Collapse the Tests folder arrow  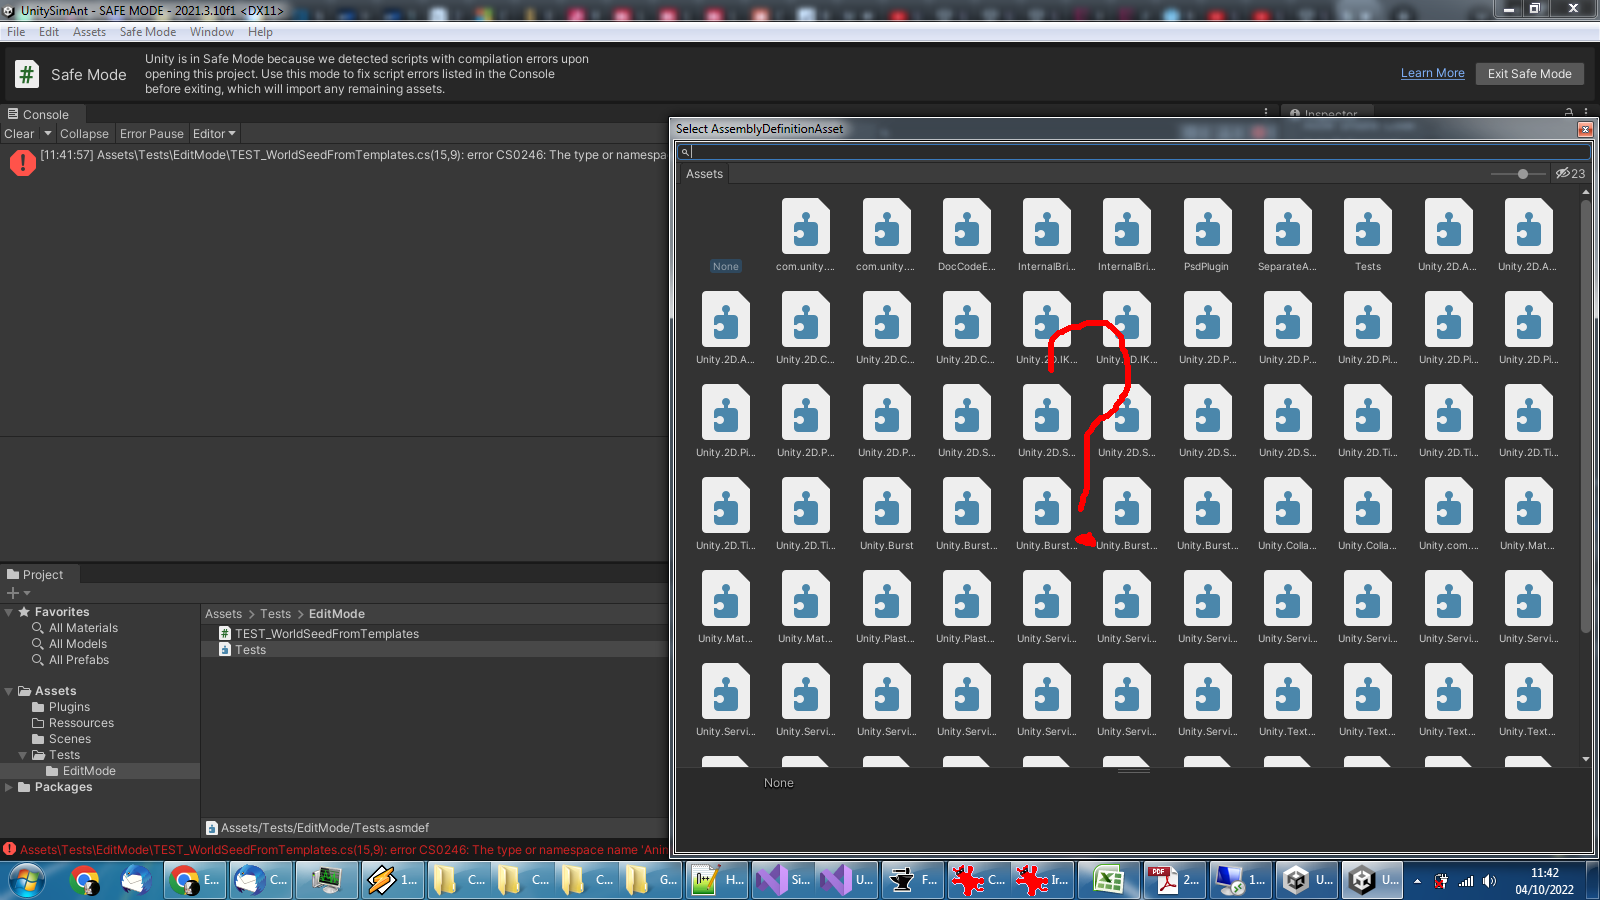pyautogui.click(x=23, y=755)
